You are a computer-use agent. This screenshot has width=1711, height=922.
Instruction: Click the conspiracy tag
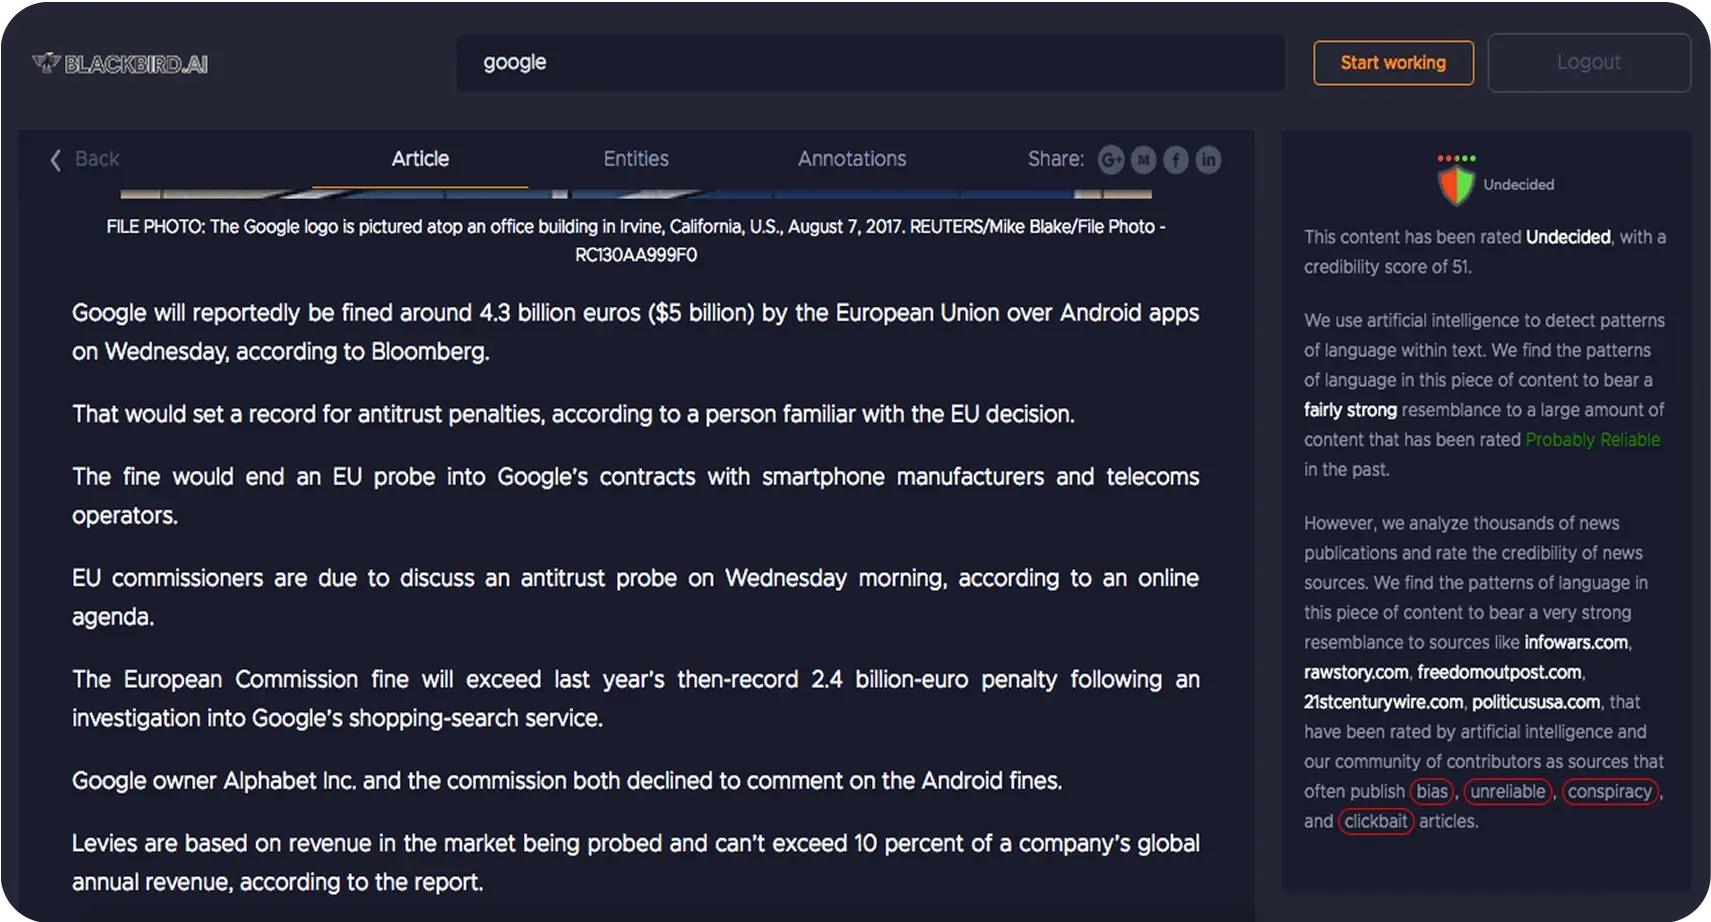coord(1609,792)
